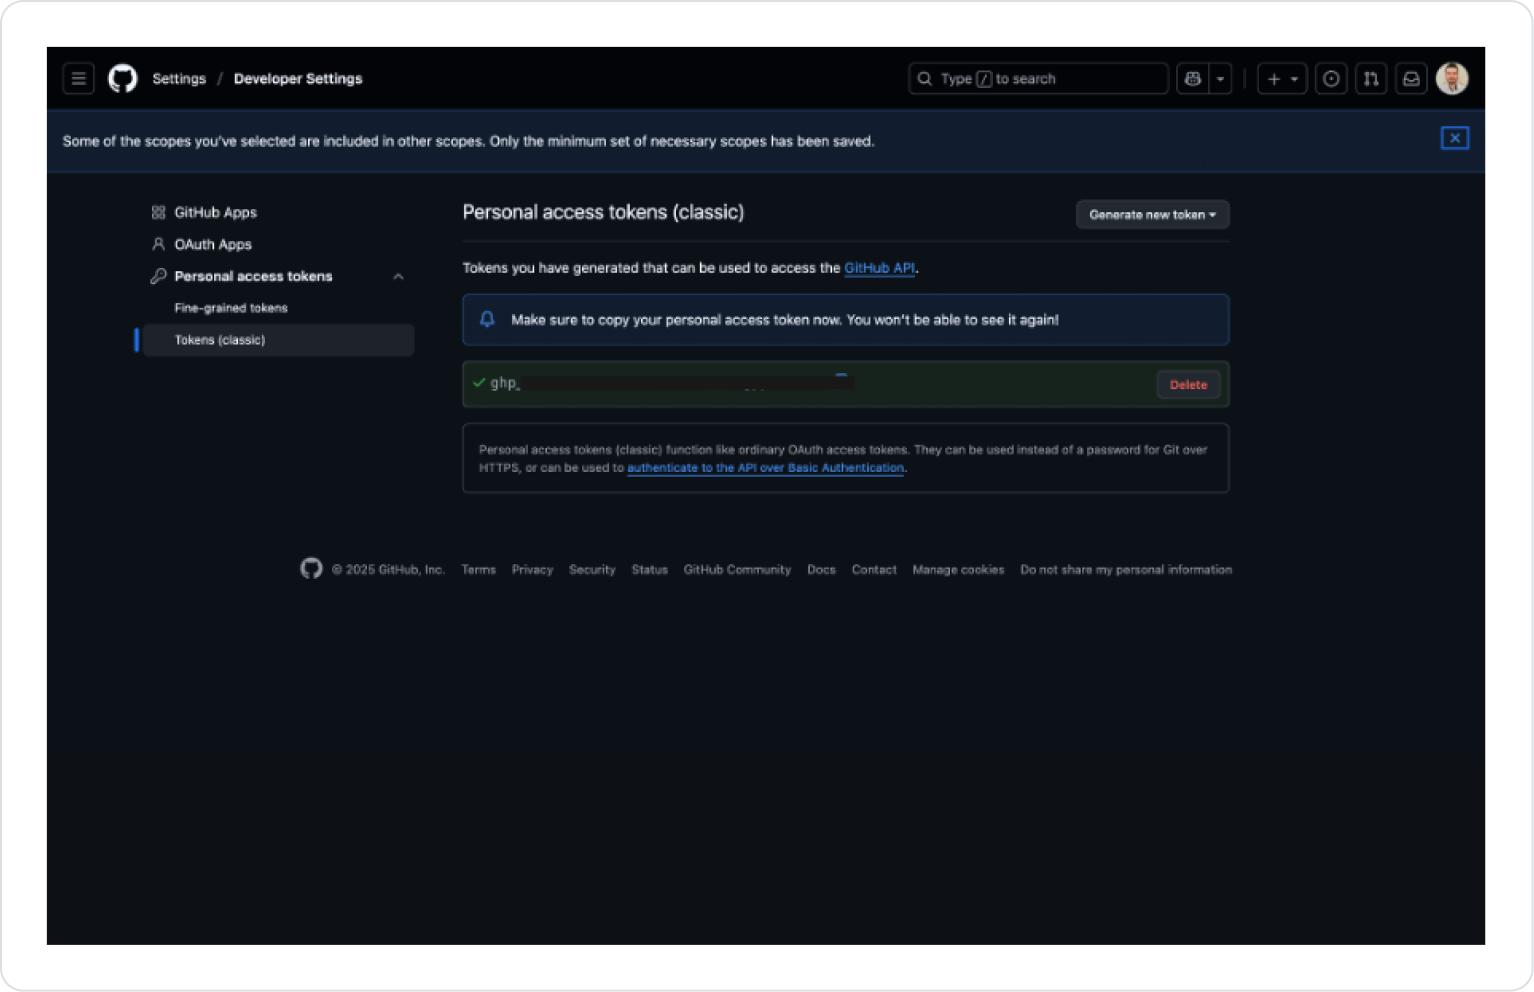Open Status footer link
This screenshot has height=992, width=1534.
pyautogui.click(x=649, y=569)
